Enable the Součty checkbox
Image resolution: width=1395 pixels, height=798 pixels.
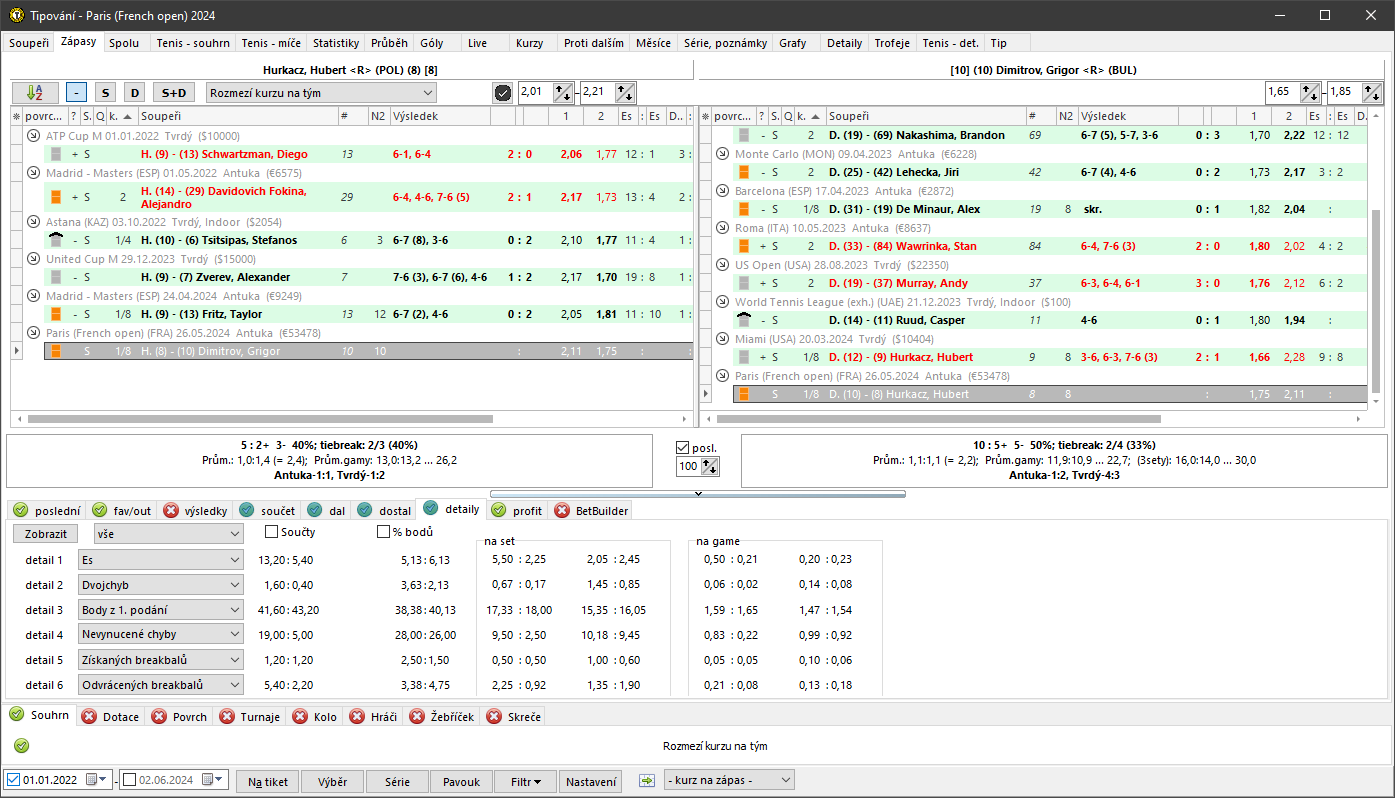point(272,532)
